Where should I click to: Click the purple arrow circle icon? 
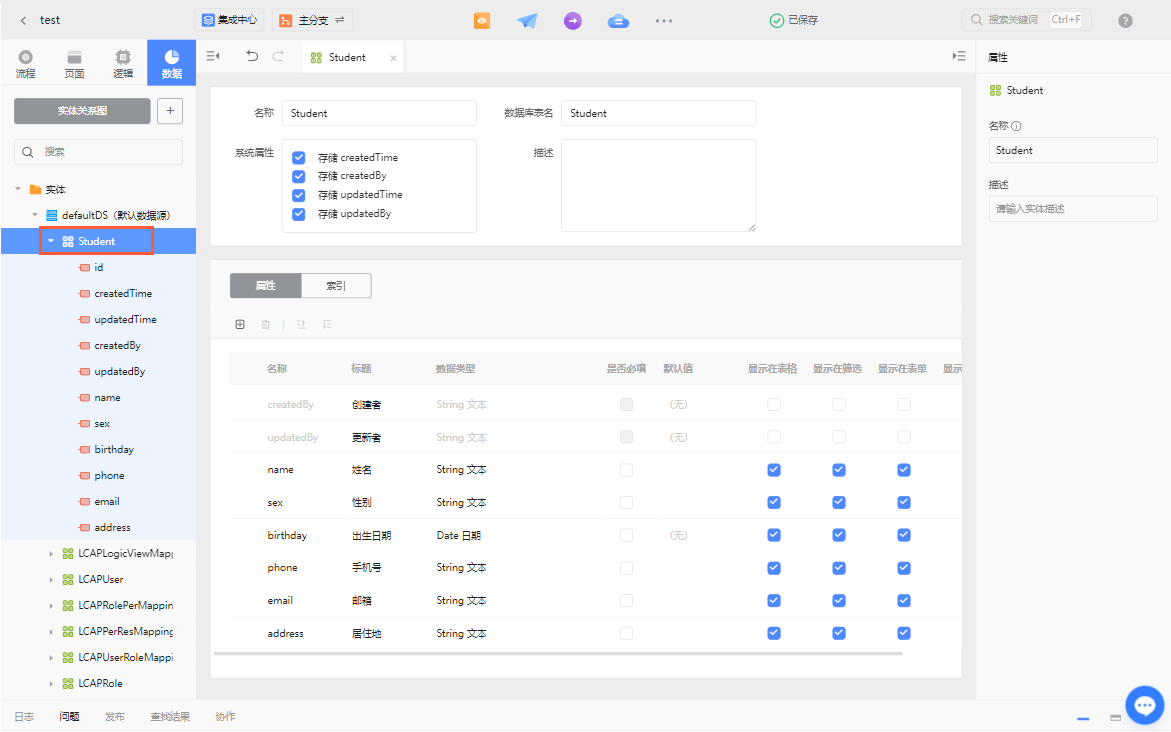[573, 21]
